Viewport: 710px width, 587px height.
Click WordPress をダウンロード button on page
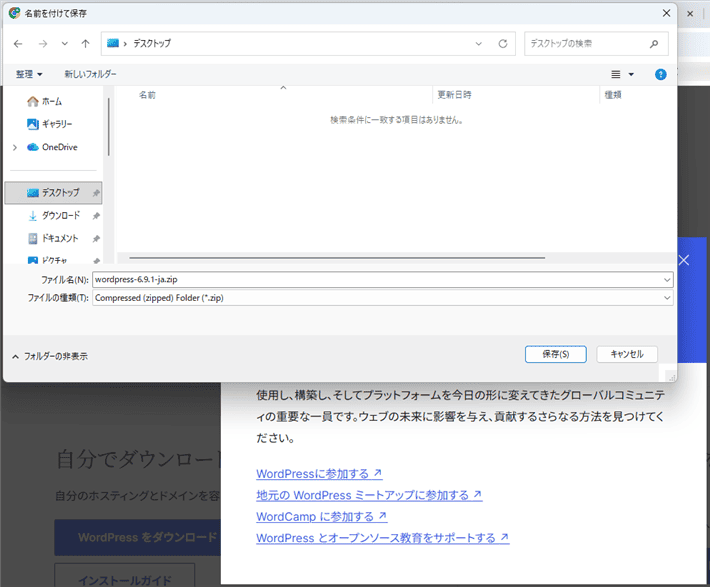click(138, 538)
